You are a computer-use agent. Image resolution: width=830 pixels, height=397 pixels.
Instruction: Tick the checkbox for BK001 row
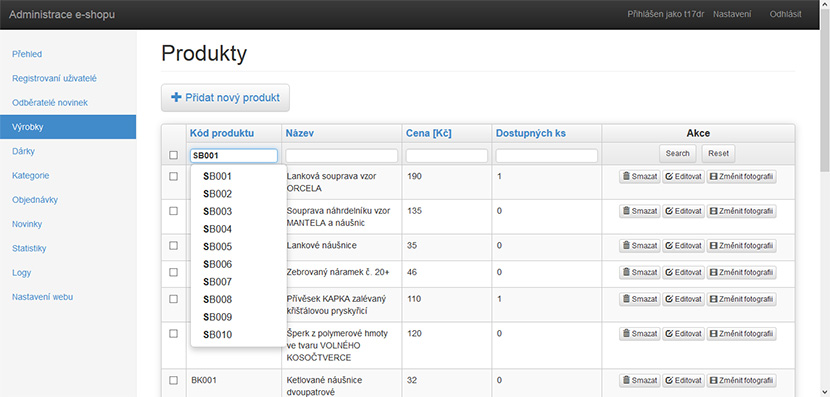173,380
